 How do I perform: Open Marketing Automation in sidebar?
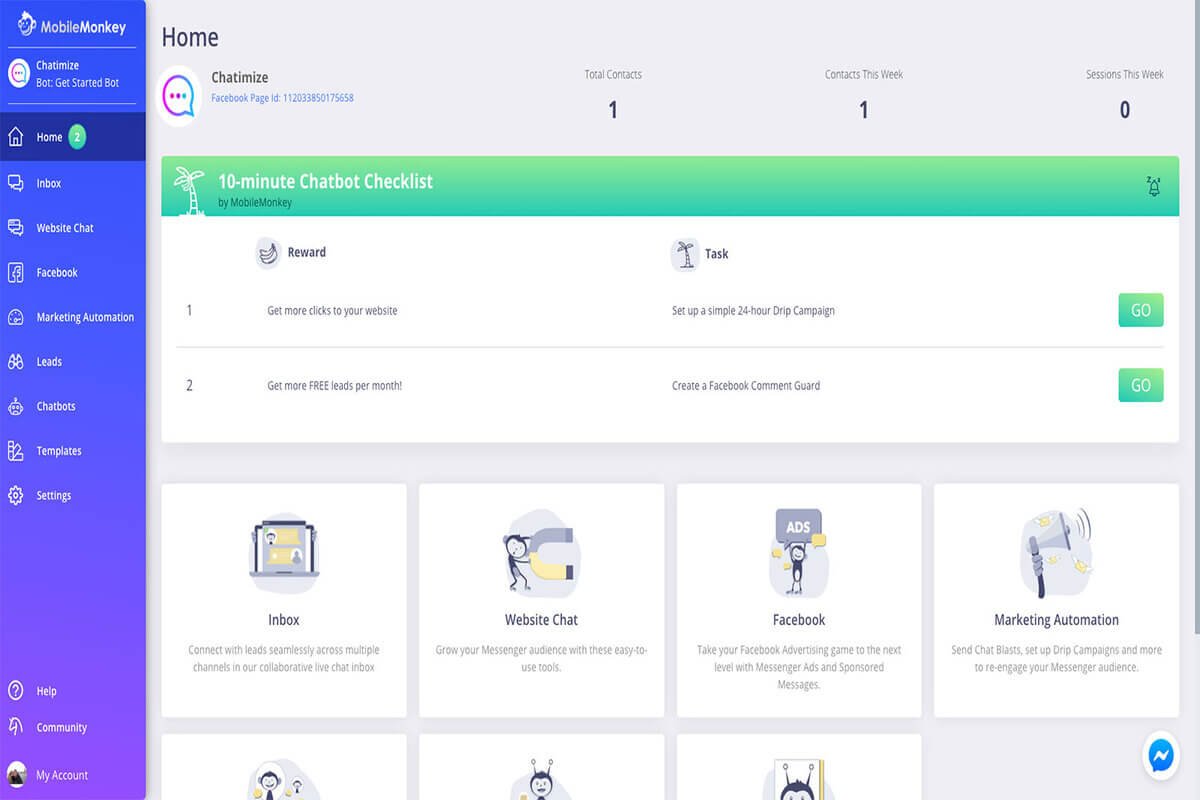click(73, 317)
